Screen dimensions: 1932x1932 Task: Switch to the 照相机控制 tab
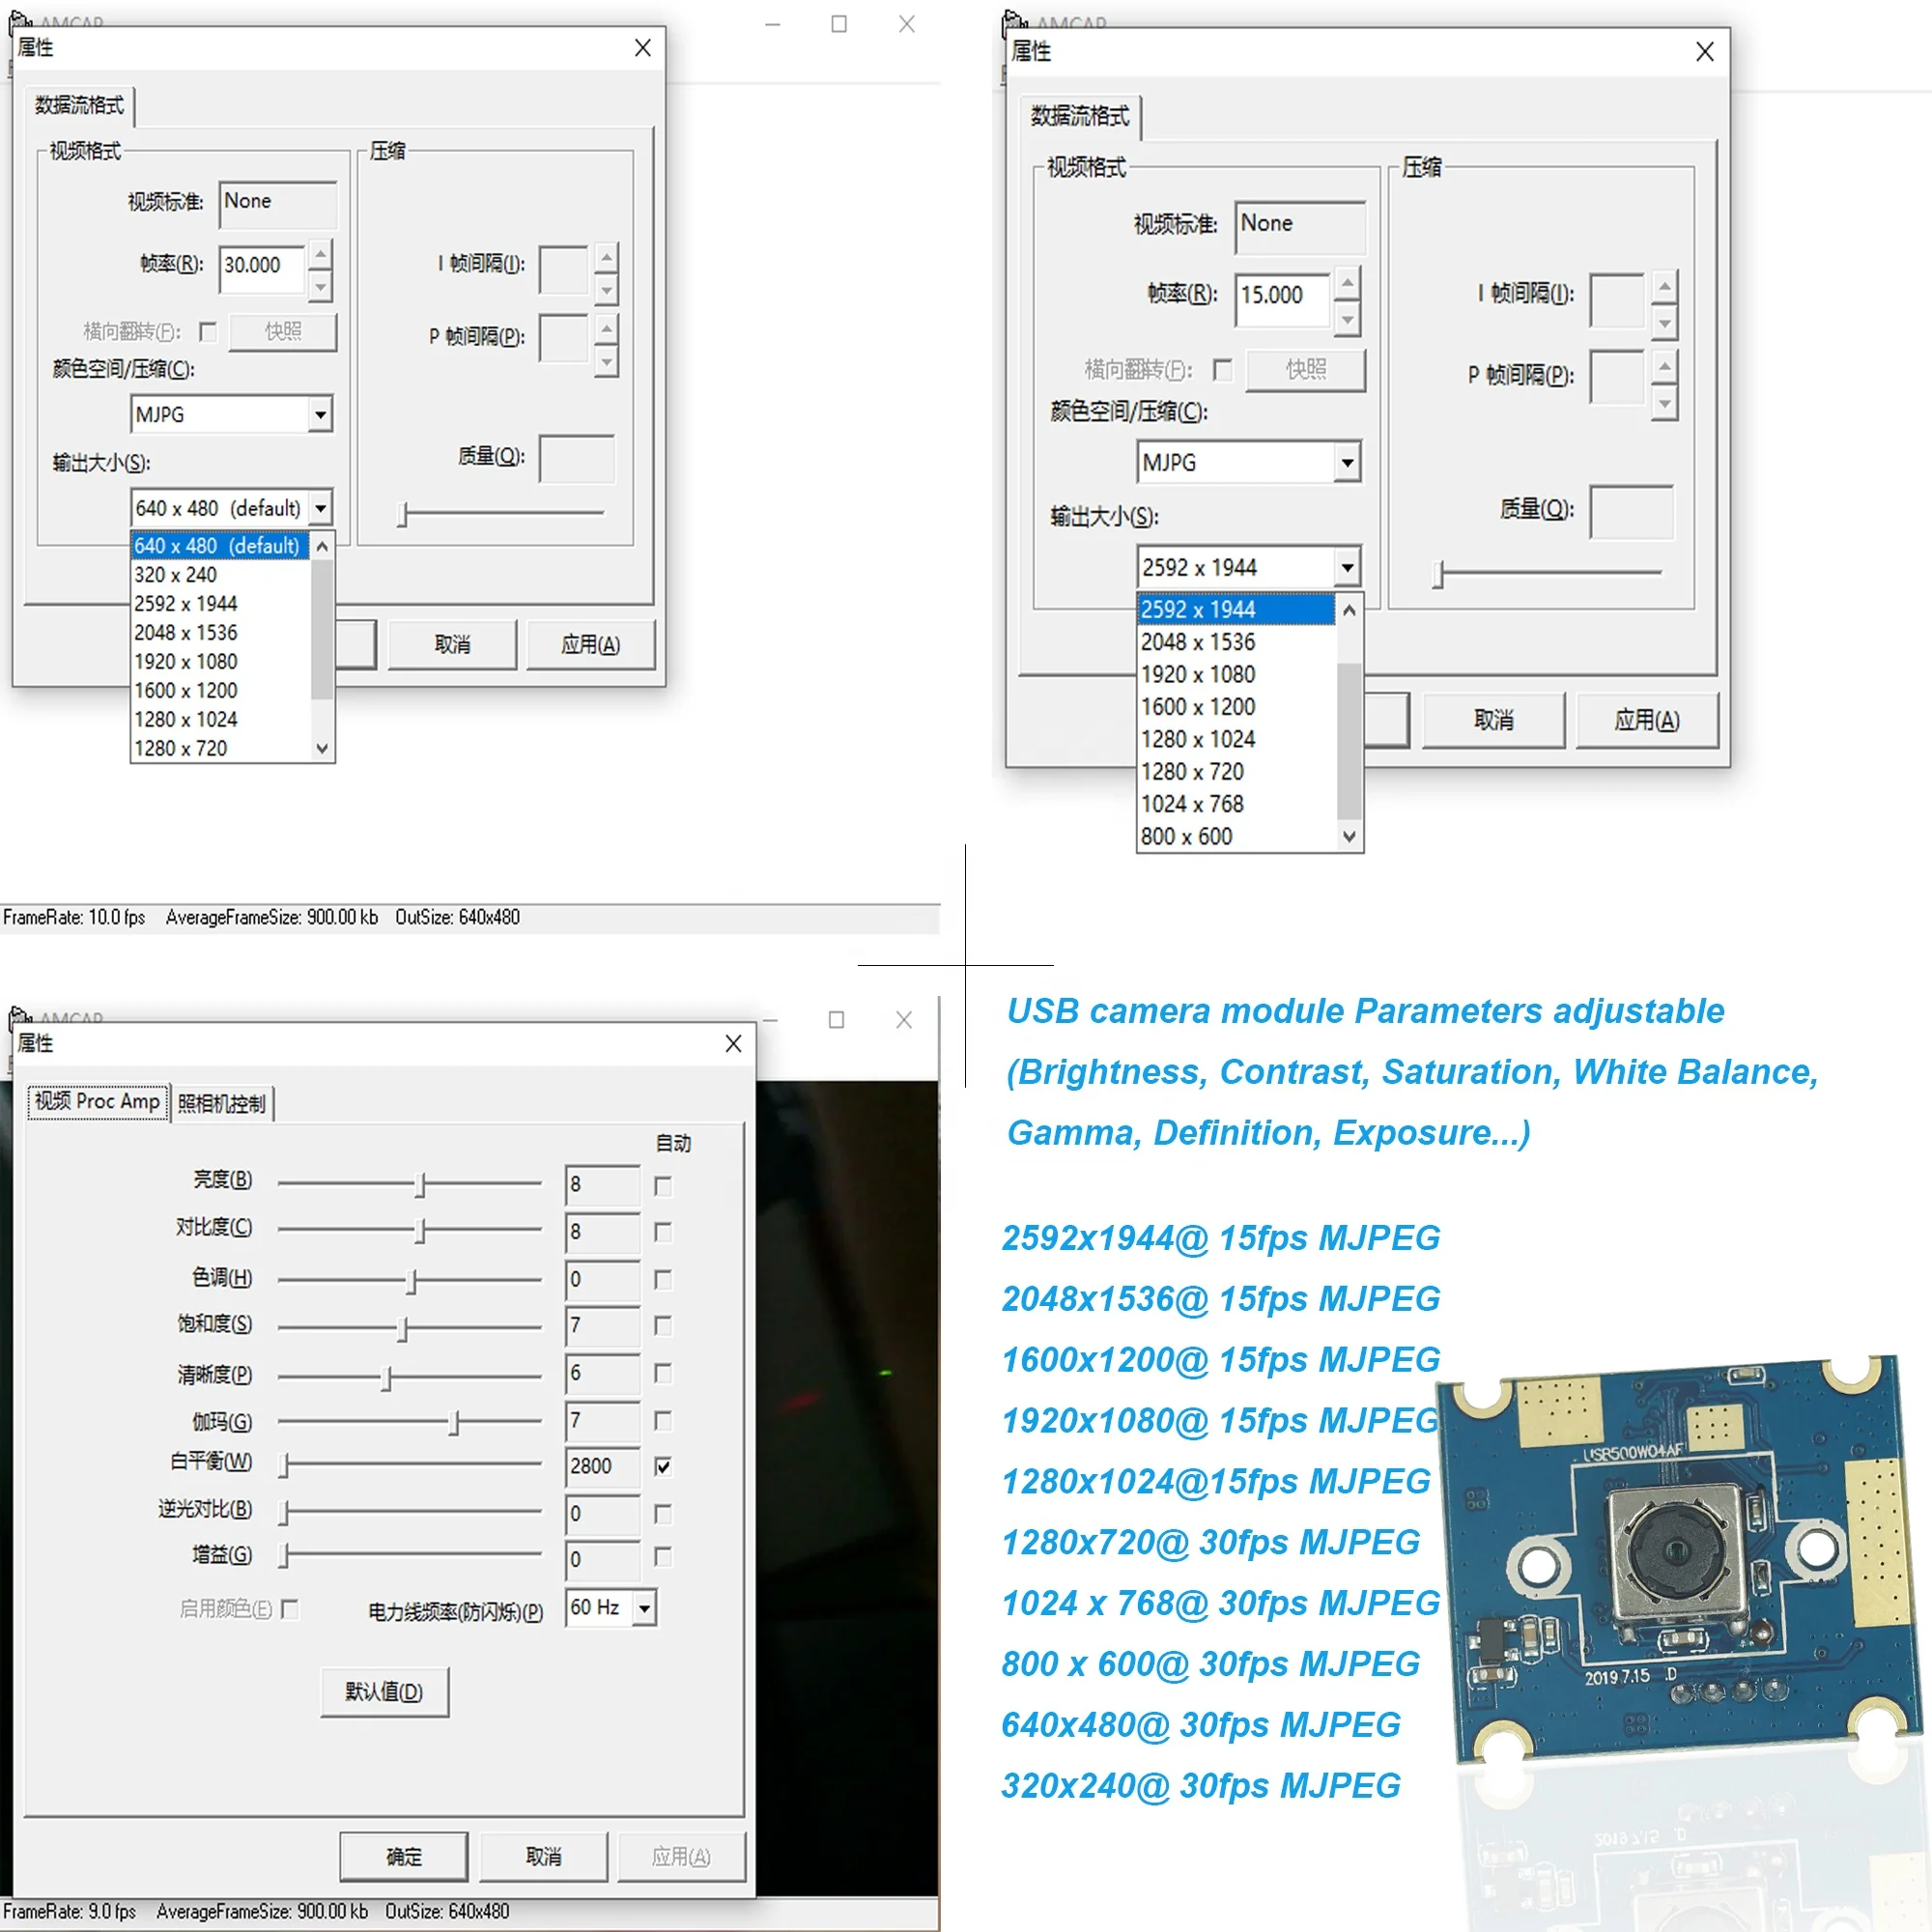point(222,1103)
